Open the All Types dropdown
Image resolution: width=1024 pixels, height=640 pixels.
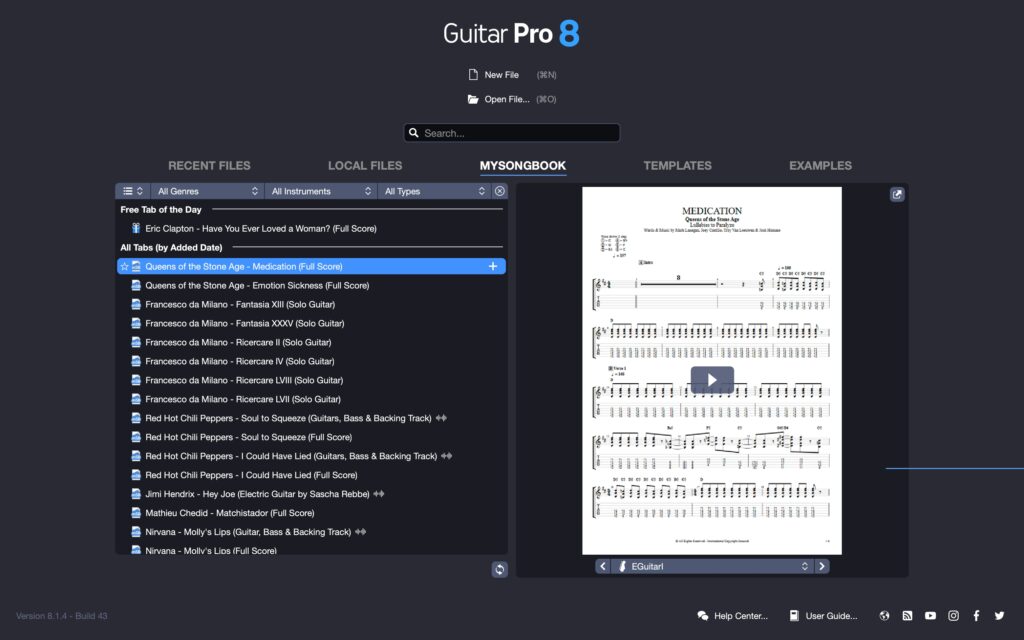tap(434, 190)
